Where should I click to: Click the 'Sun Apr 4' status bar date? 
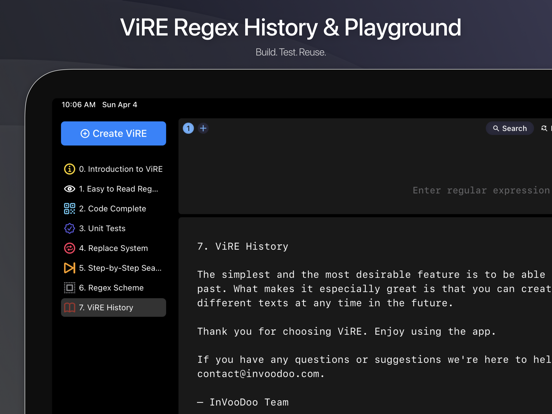coord(120,105)
